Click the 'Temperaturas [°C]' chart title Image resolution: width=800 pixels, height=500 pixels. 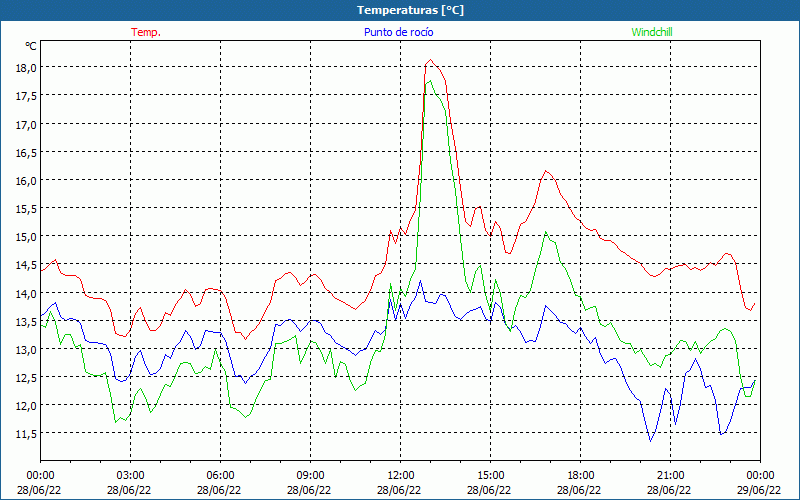point(410,10)
